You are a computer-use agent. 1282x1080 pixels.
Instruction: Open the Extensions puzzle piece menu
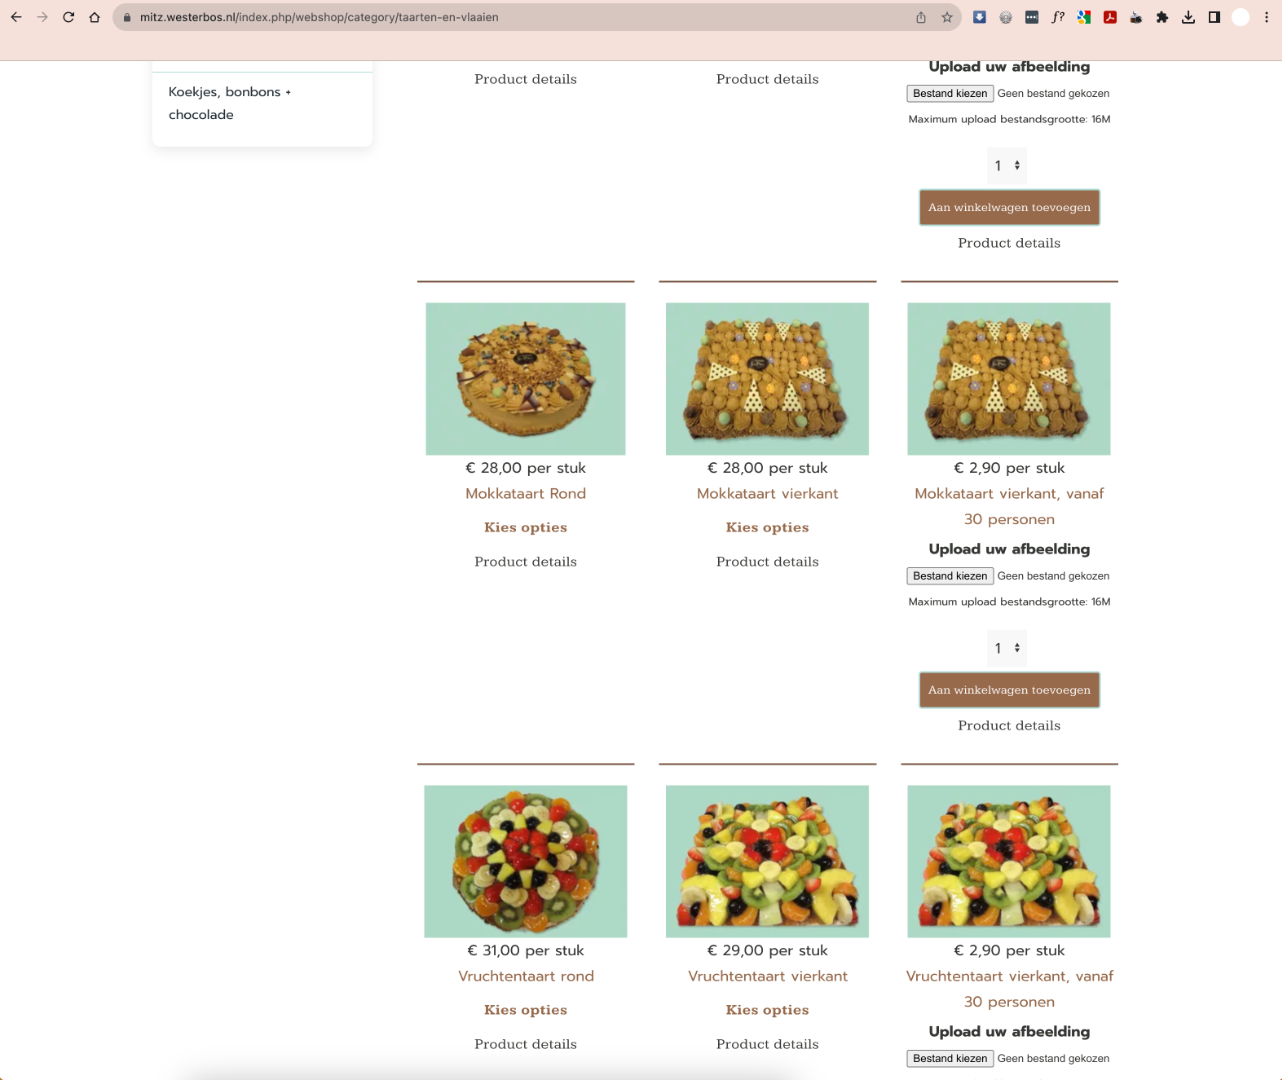[x=1162, y=17]
